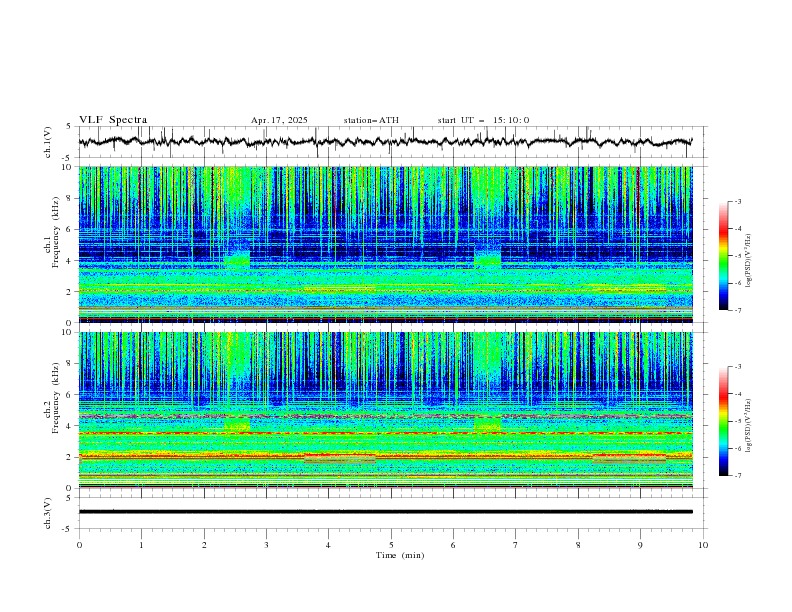Click time axis tick label "3"
792x612 pixels.
coord(266,545)
